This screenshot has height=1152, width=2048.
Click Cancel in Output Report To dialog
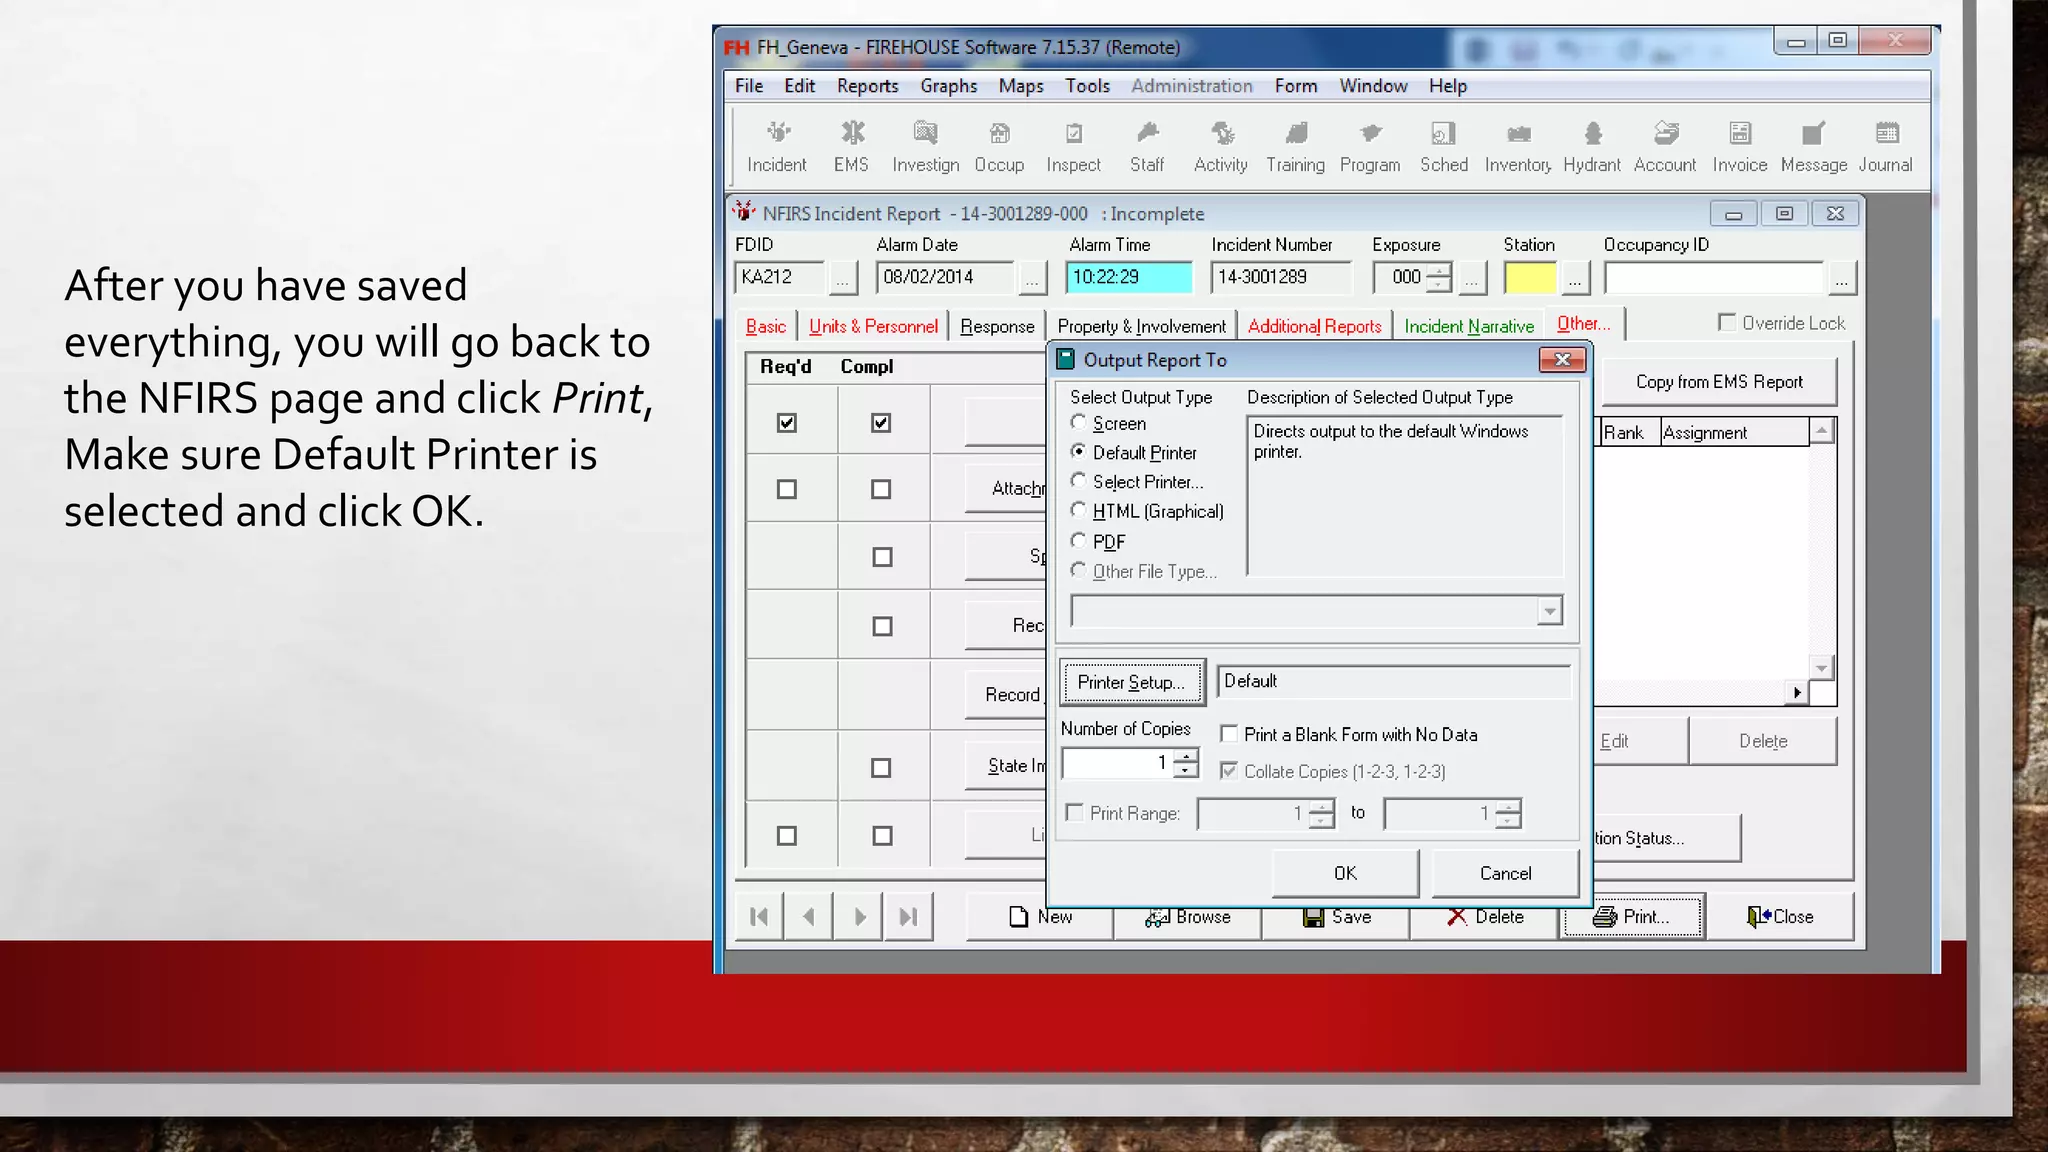[1505, 873]
